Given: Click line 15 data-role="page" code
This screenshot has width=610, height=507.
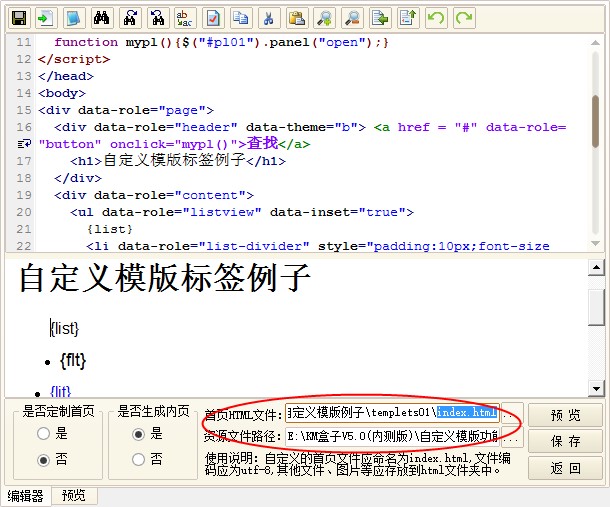Looking at the screenshot, I should click(x=126, y=111).
